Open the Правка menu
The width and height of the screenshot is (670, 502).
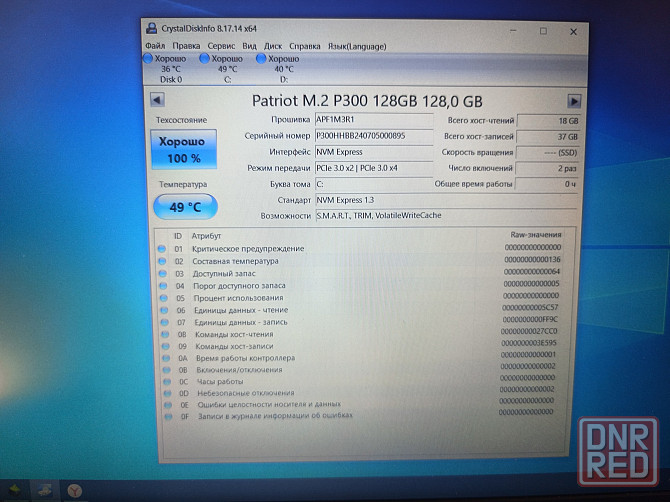(x=186, y=46)
